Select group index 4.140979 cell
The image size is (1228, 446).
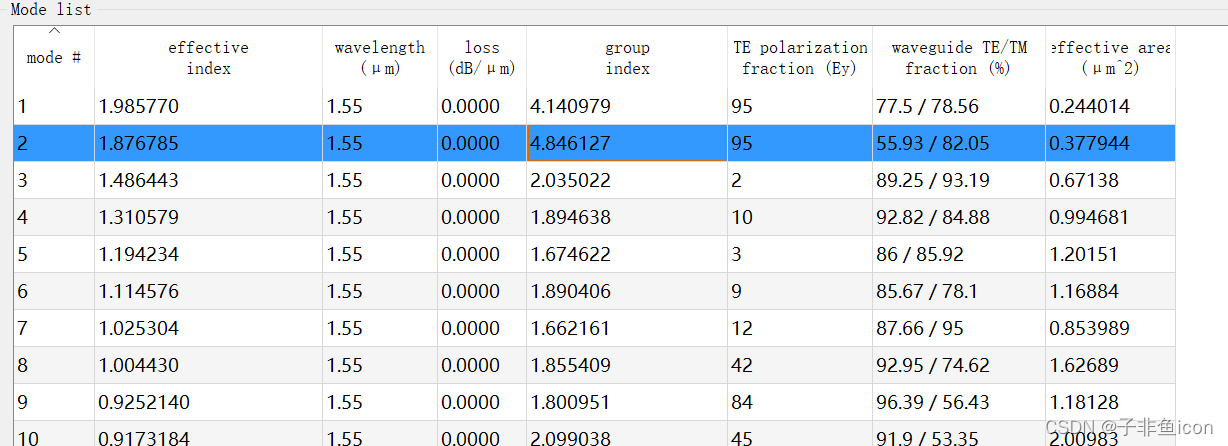tap(627, 106)
